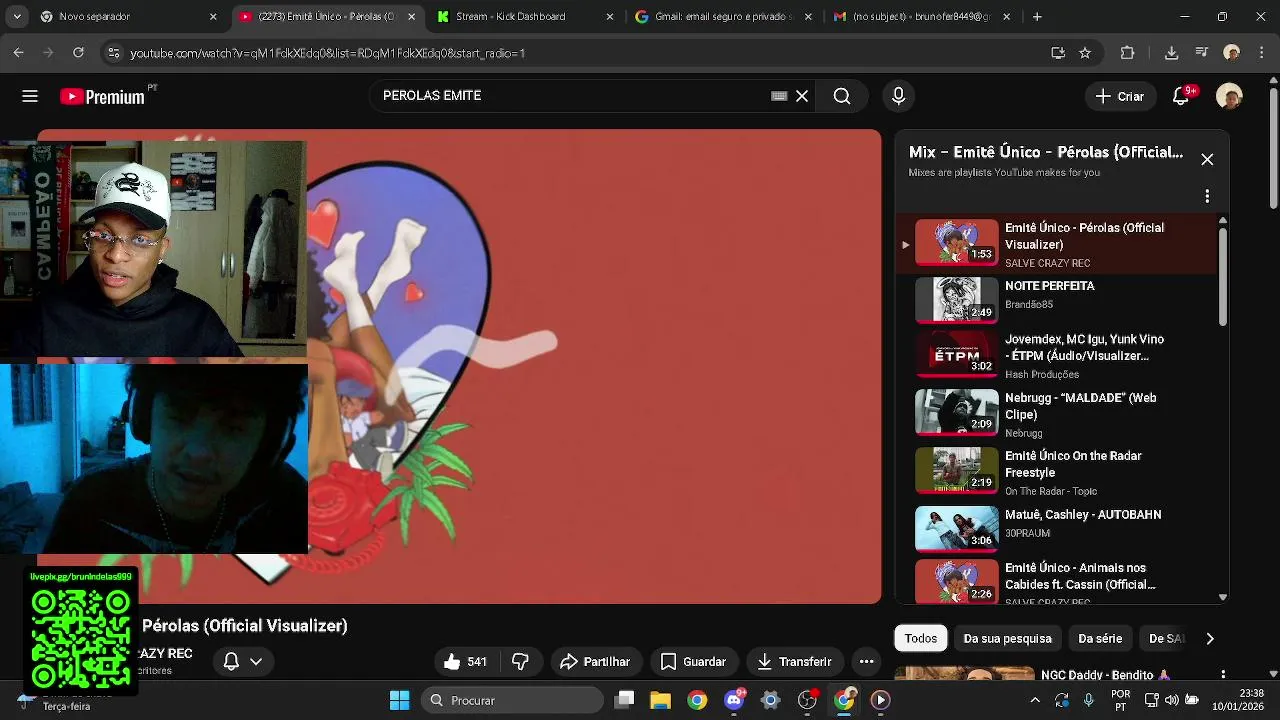This screenshot has width=1280, height=720.
Task: Dislike the video with thumbs-down
Action: [520, 661]
